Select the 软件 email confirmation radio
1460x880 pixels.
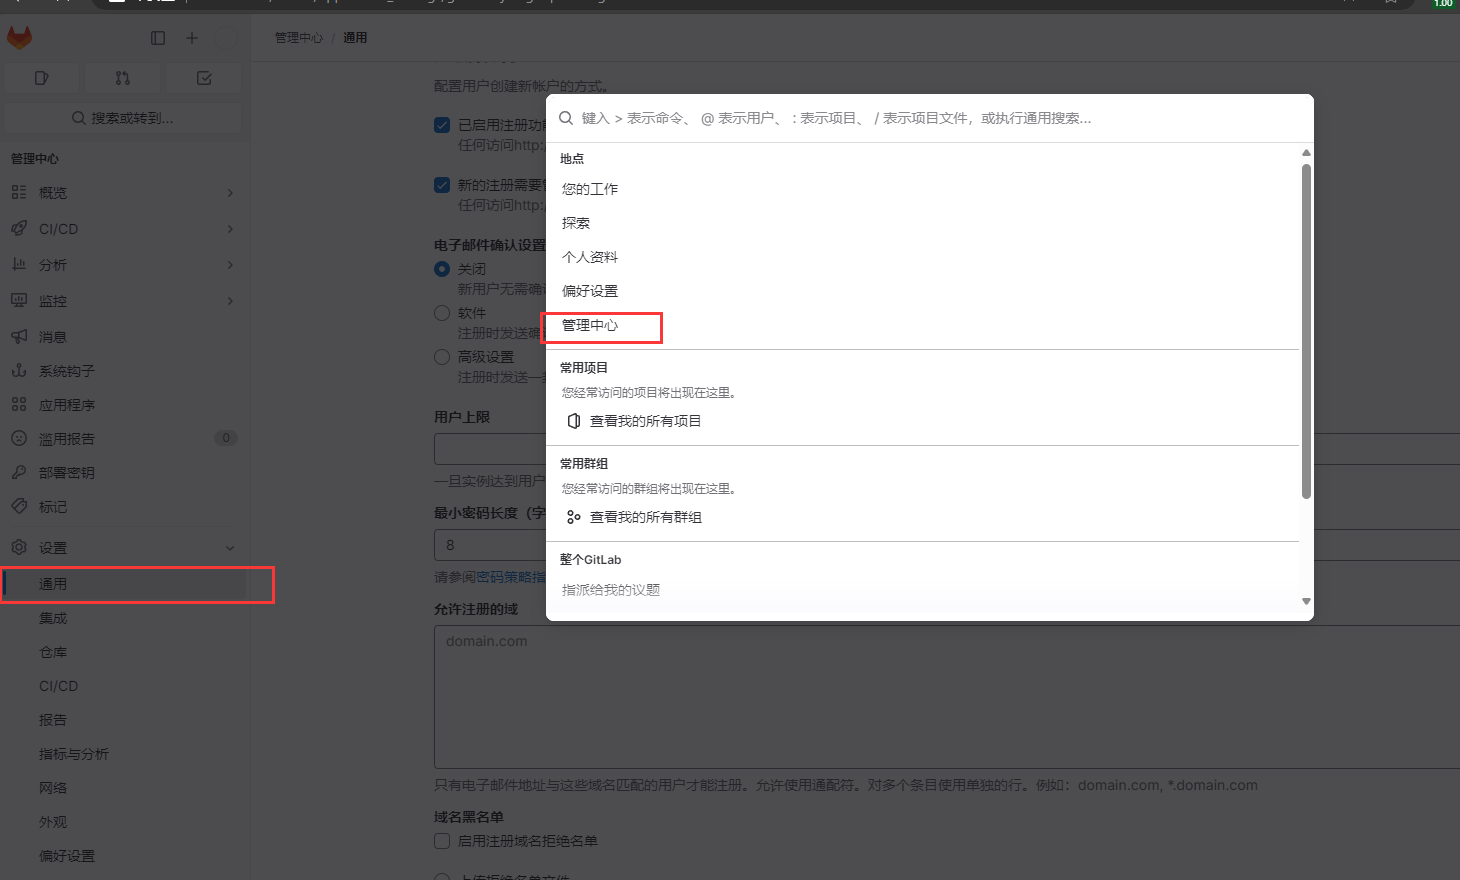(x=442, y=313)
